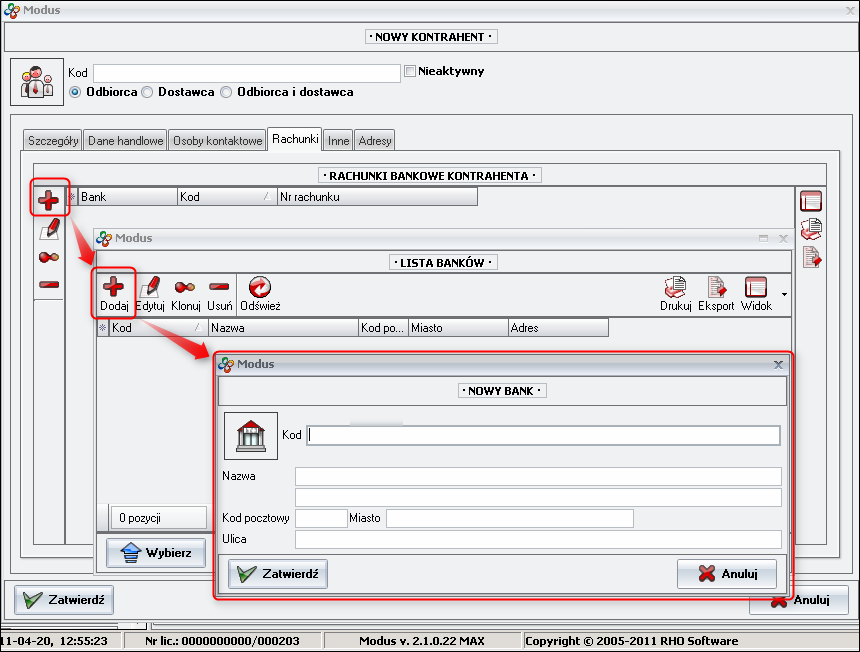
Task: Click Klonuj icon in bank list toolbar
Action: 186,288
